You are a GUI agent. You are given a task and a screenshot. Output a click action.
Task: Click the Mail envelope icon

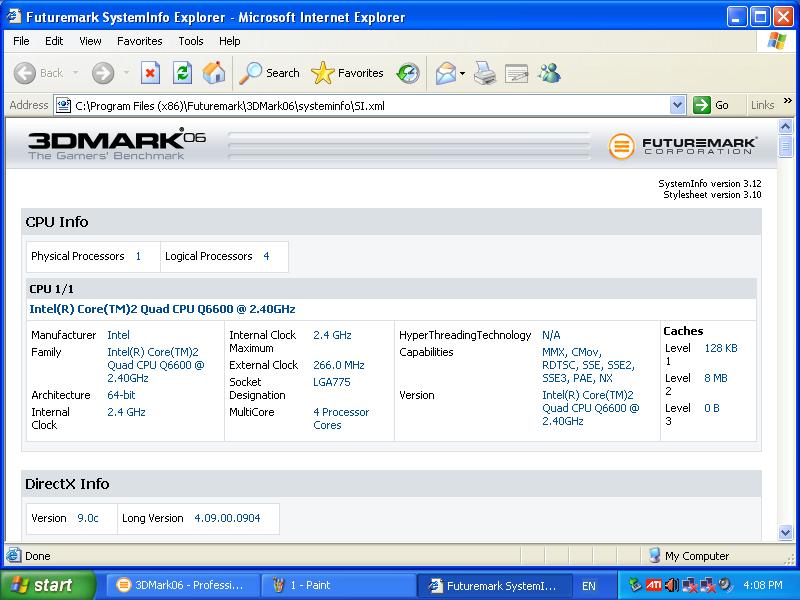click(445, 73)
